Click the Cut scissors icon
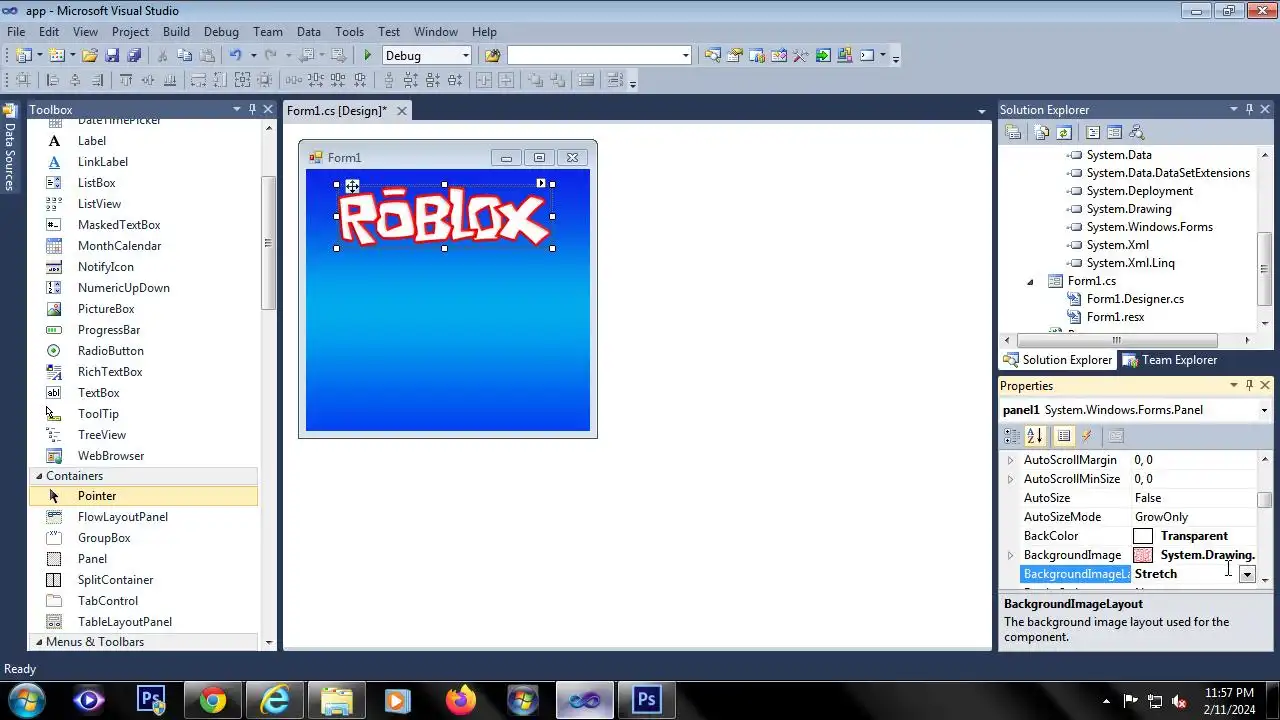Viewport: 1280px width, 720px height. click(x=162, y=55)
